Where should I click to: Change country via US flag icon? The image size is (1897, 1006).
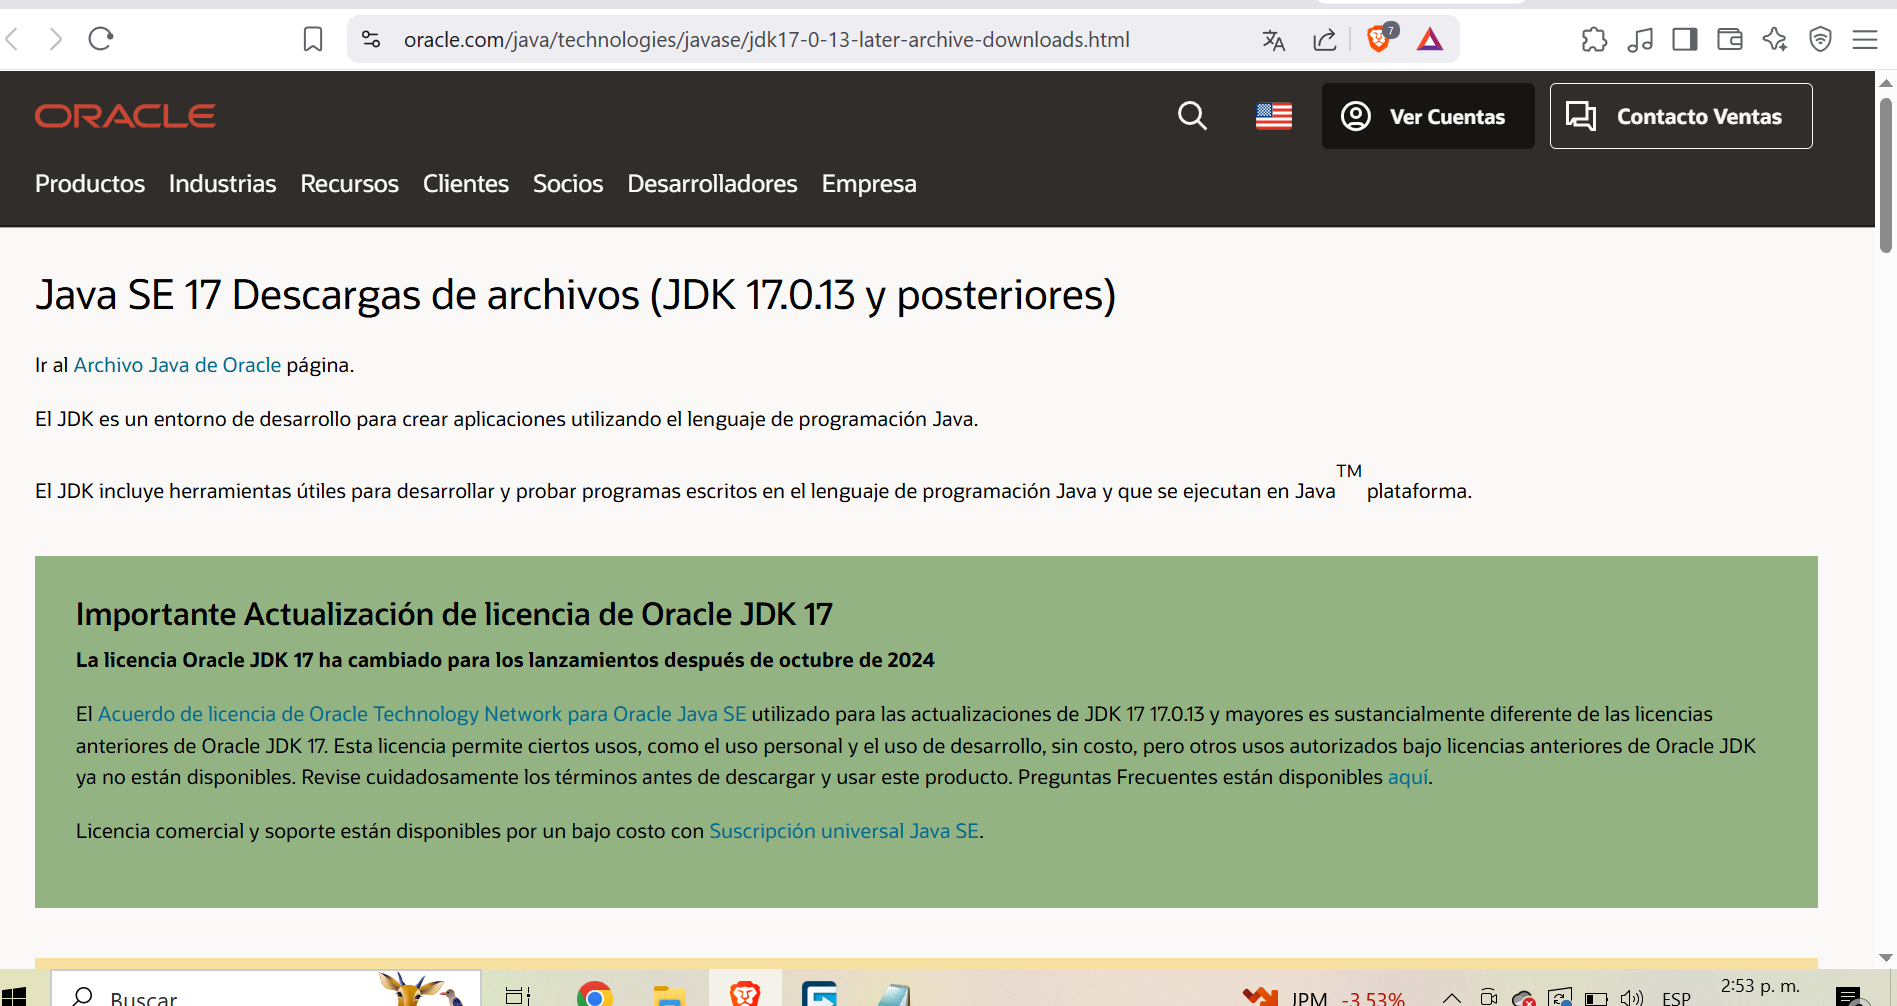point(1274,116)
